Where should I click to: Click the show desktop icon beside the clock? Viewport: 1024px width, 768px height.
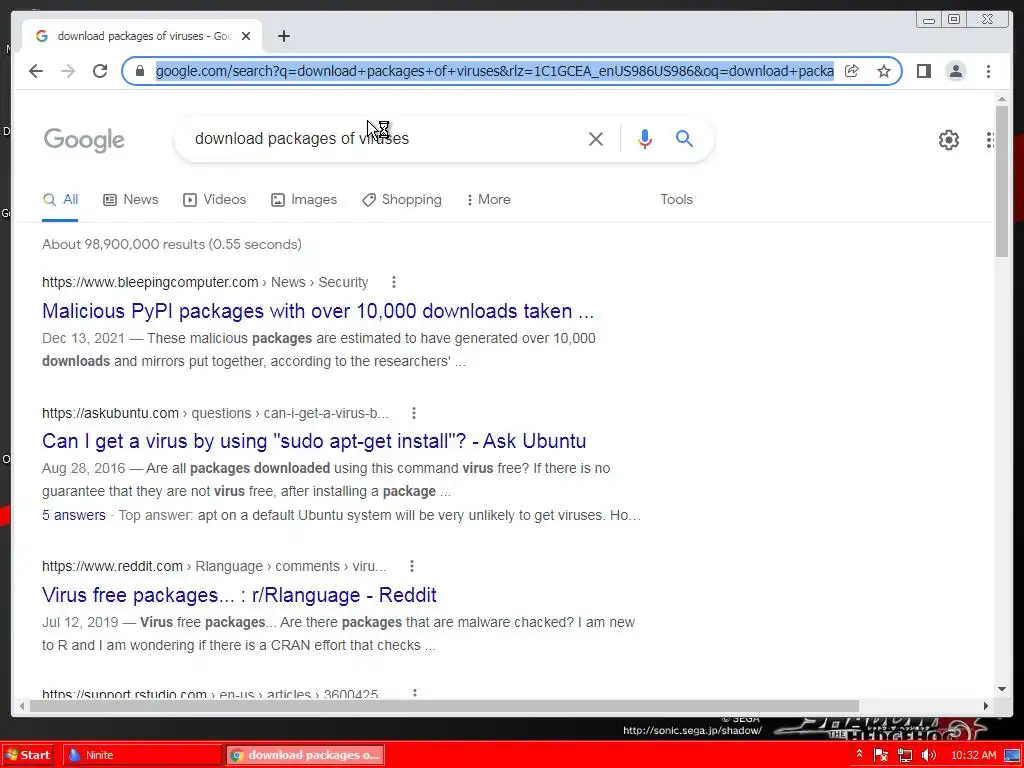pyautogui.click(x=1012, y=756)
